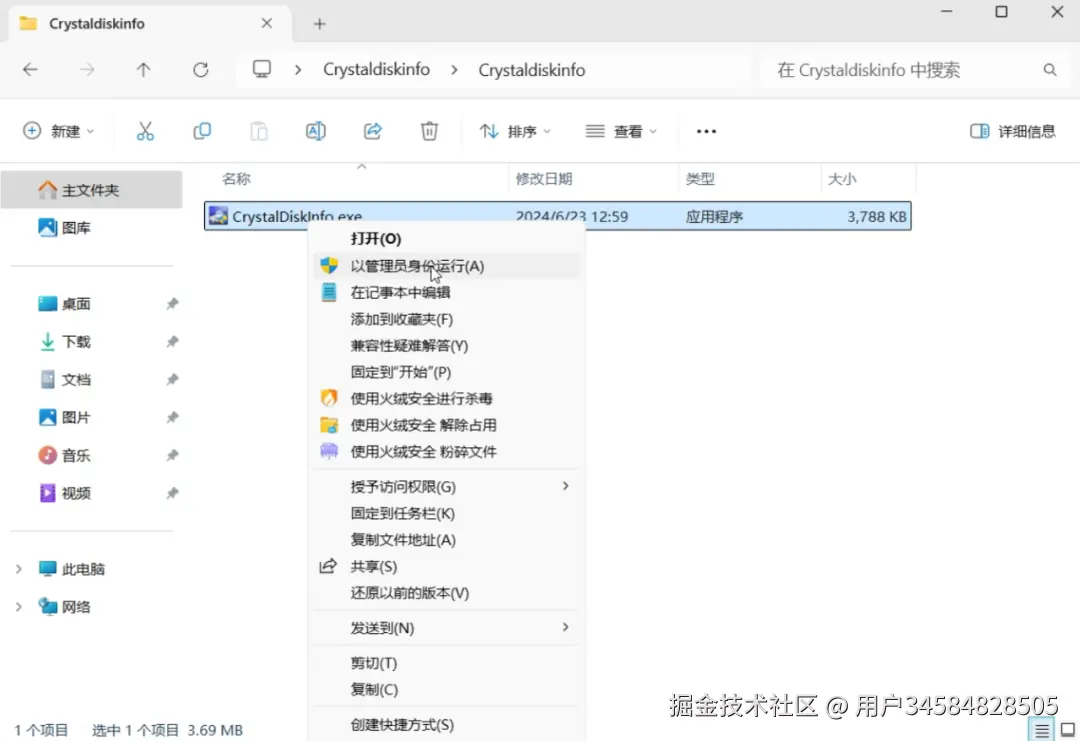The height and width of the screenshot is (741, 1080).
Task: Click the Rename icon in toolbar
Action: tap(315, 131)
